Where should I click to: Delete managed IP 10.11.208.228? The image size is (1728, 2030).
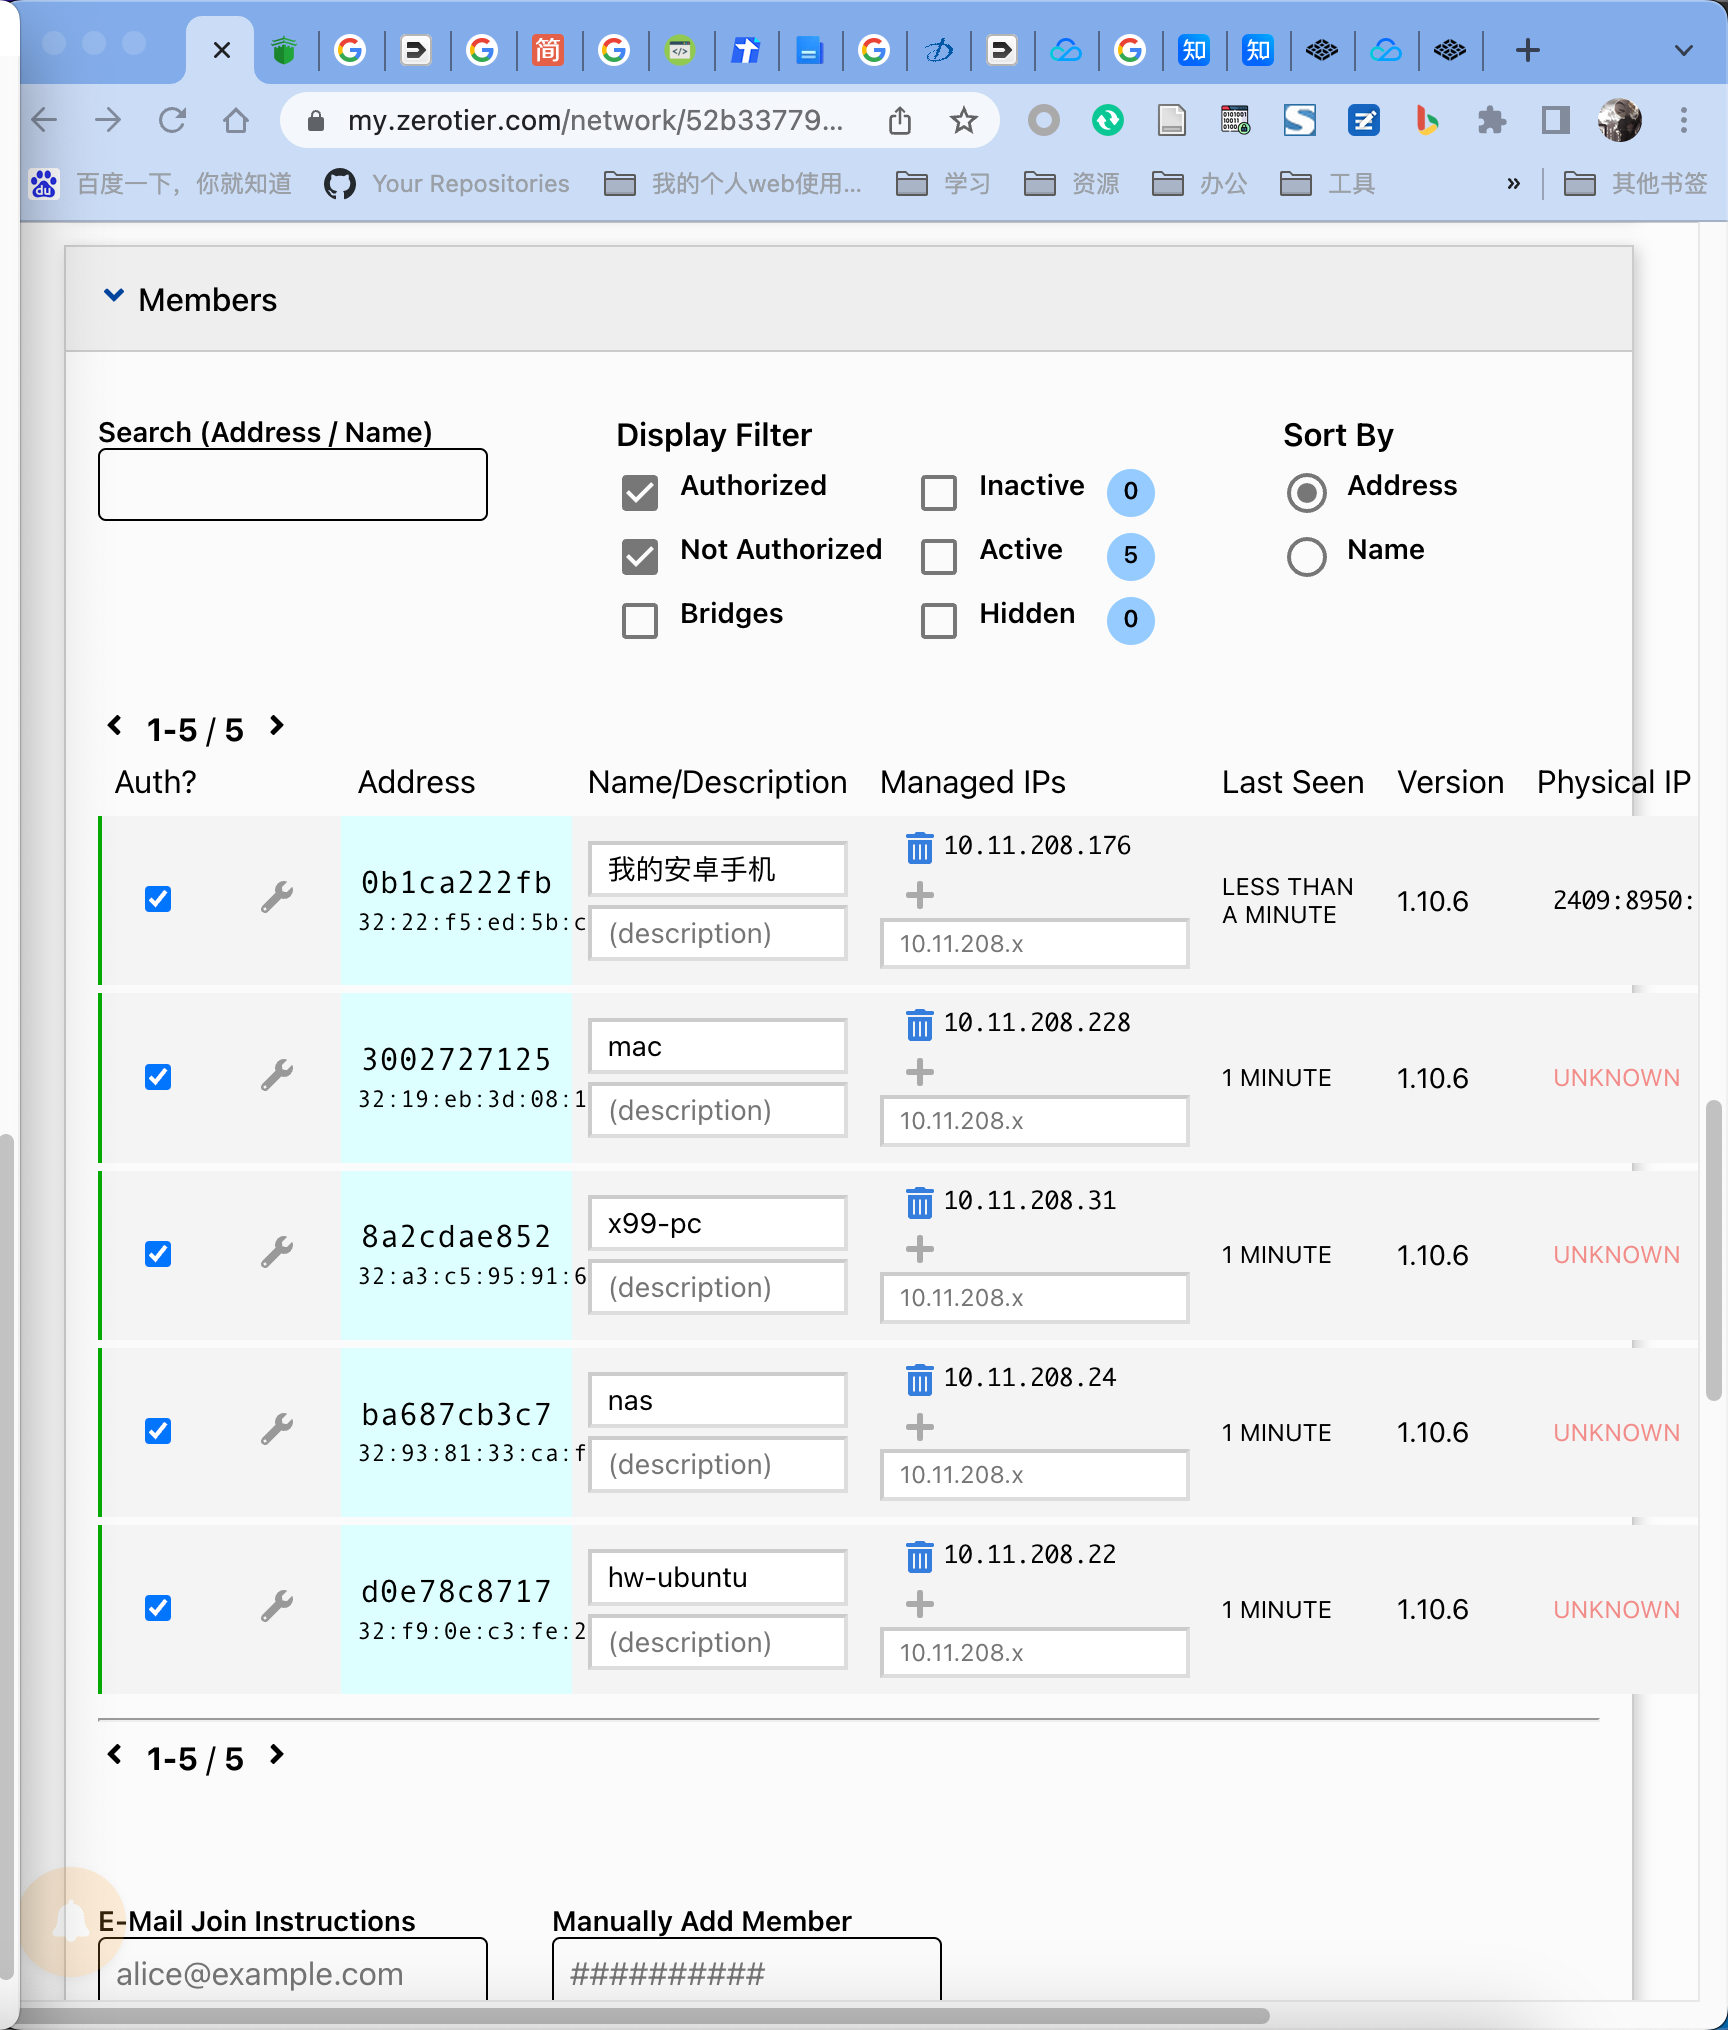tap(918, 1024)
